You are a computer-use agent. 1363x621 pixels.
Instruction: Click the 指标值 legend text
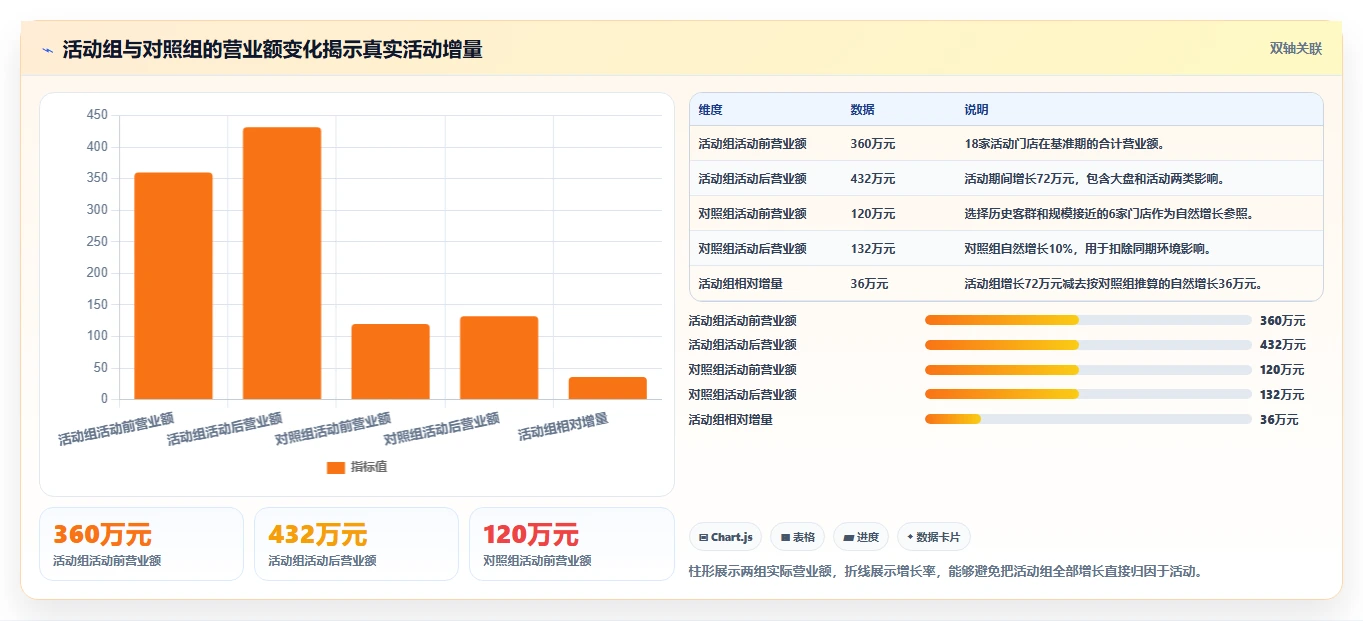click(x=369, y=467)
